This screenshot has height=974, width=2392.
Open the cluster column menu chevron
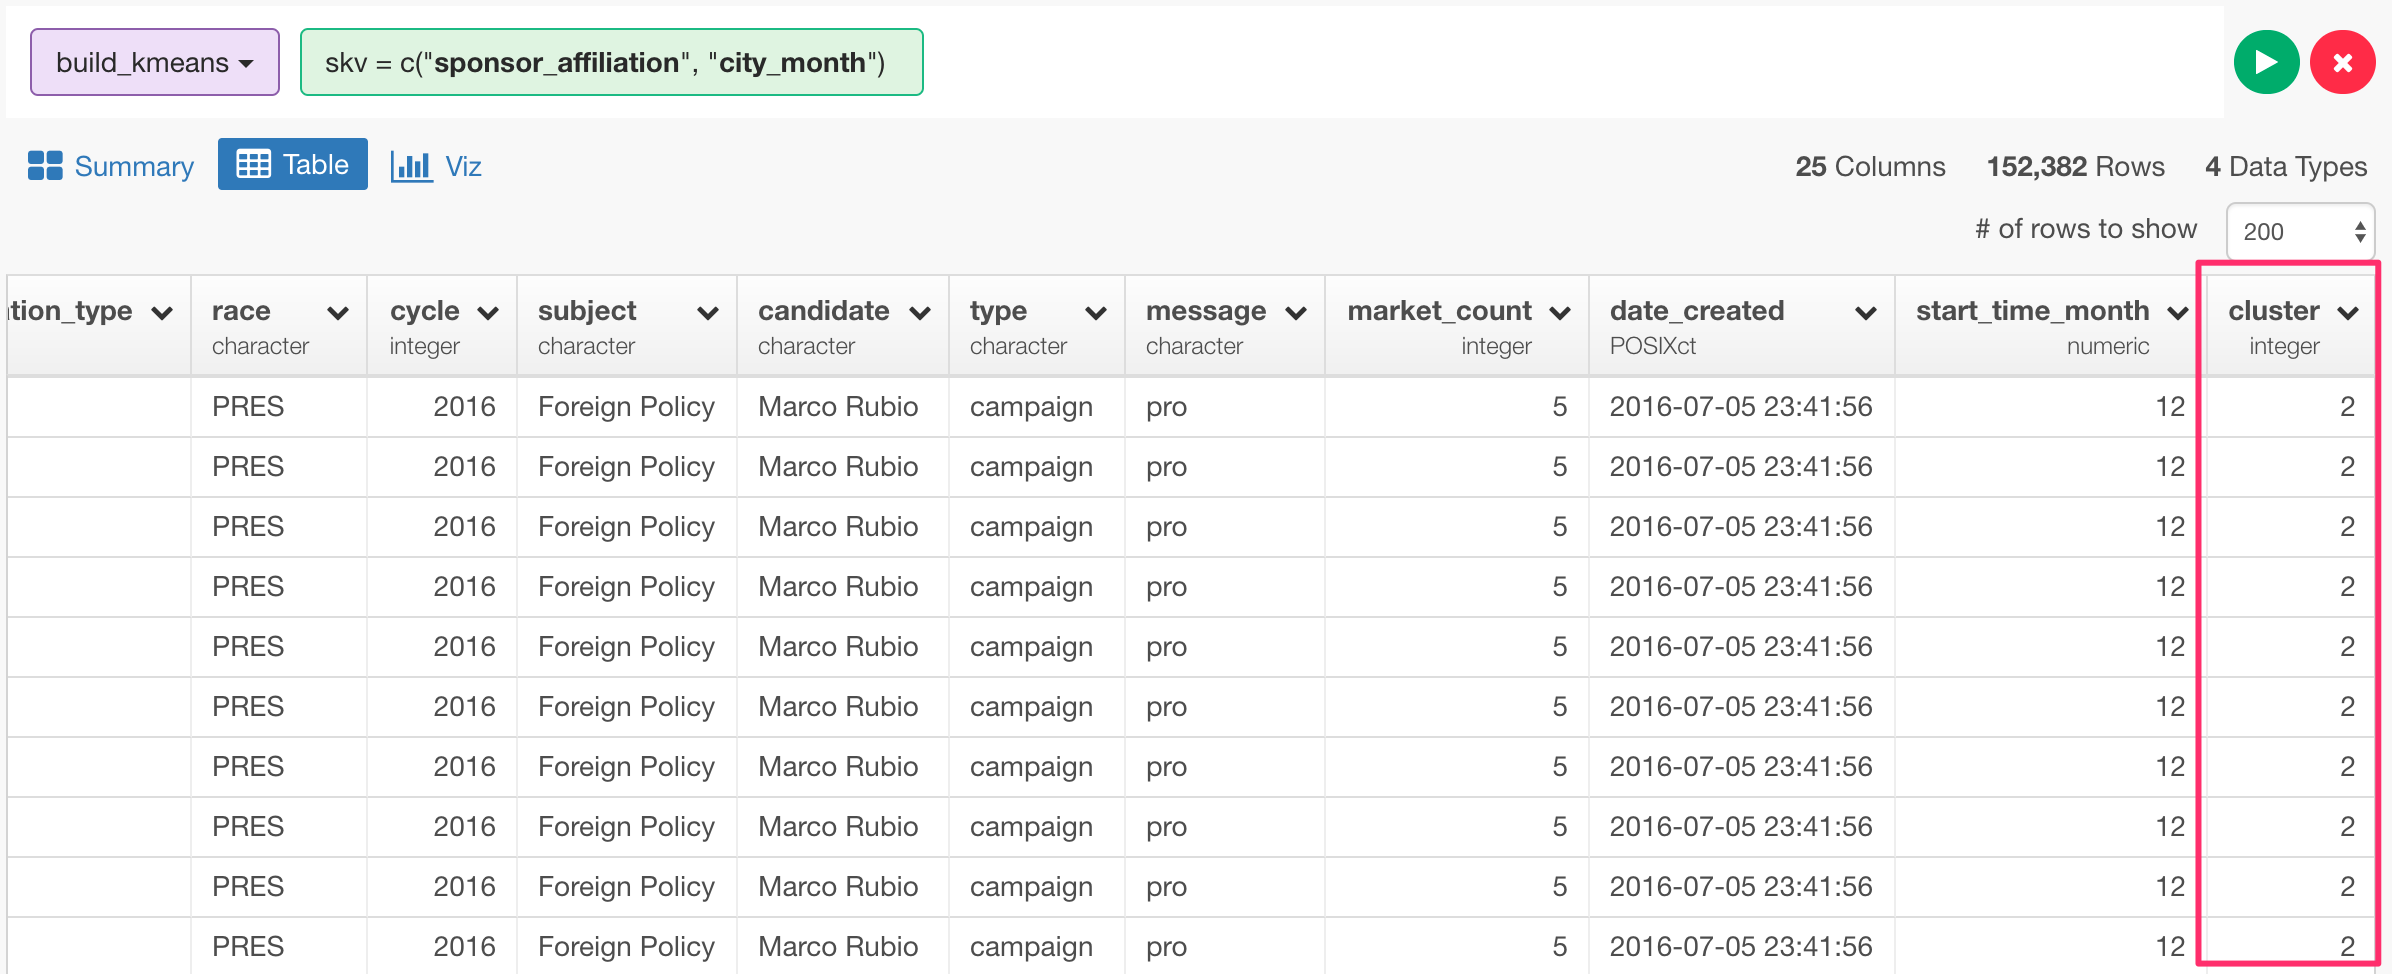pyautogui.click(x=2348, y=313)
